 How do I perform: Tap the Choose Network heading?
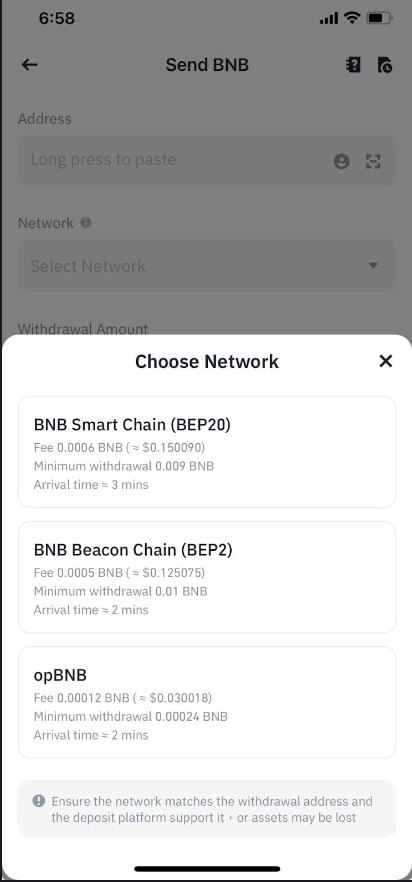(207, 361)
